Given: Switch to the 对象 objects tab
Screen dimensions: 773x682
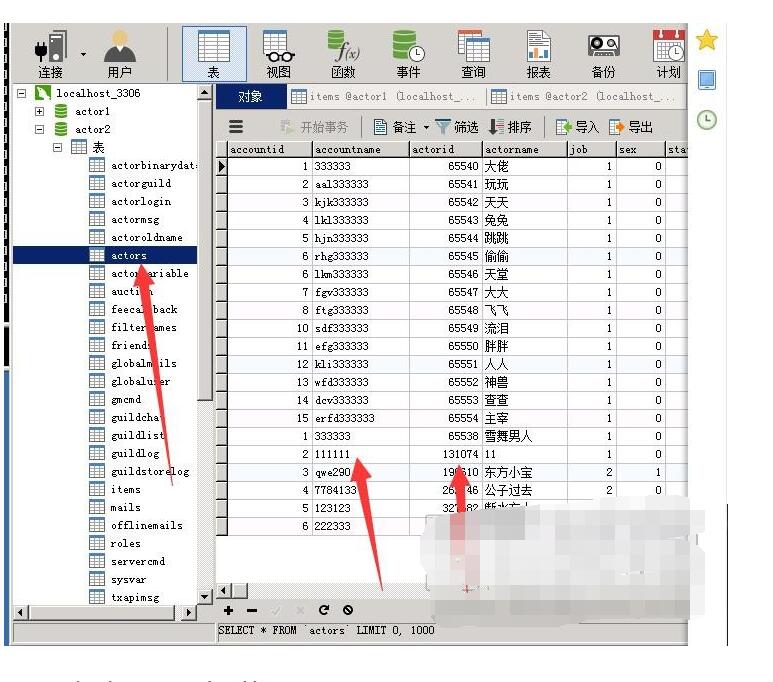Looking at the screenshot, I should click(250, 97).
